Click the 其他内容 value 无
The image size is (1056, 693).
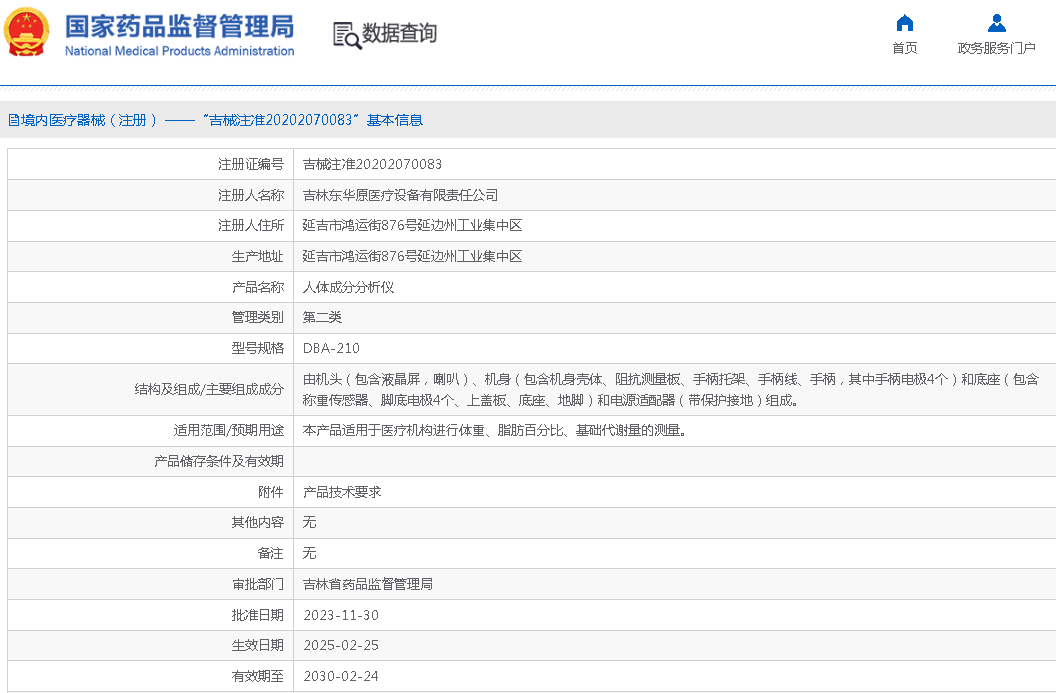click(309, 523)
